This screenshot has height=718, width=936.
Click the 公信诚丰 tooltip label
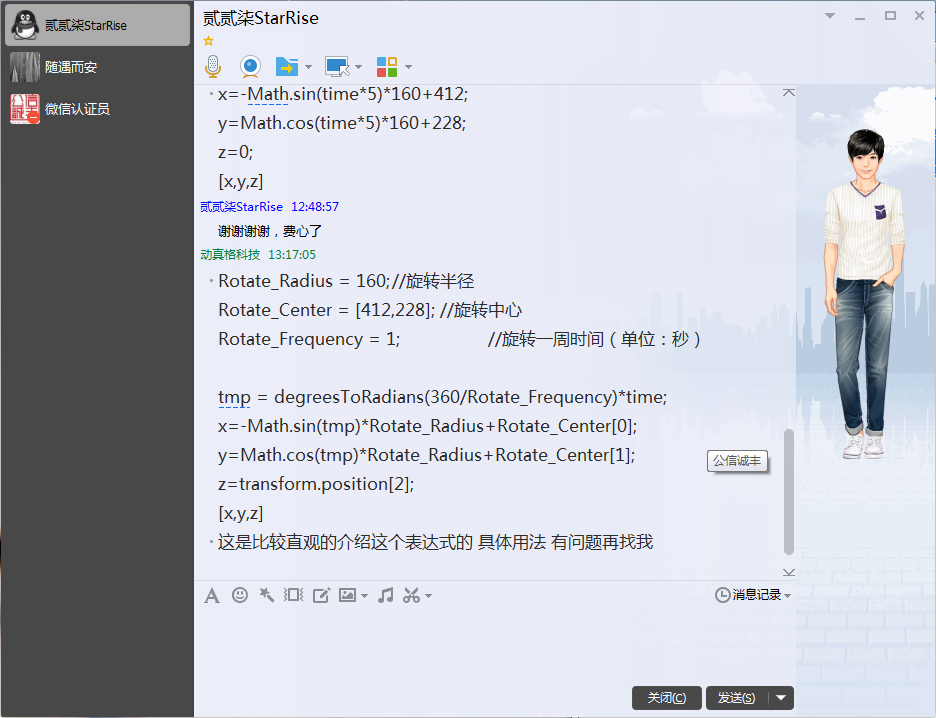click(737, 461)
